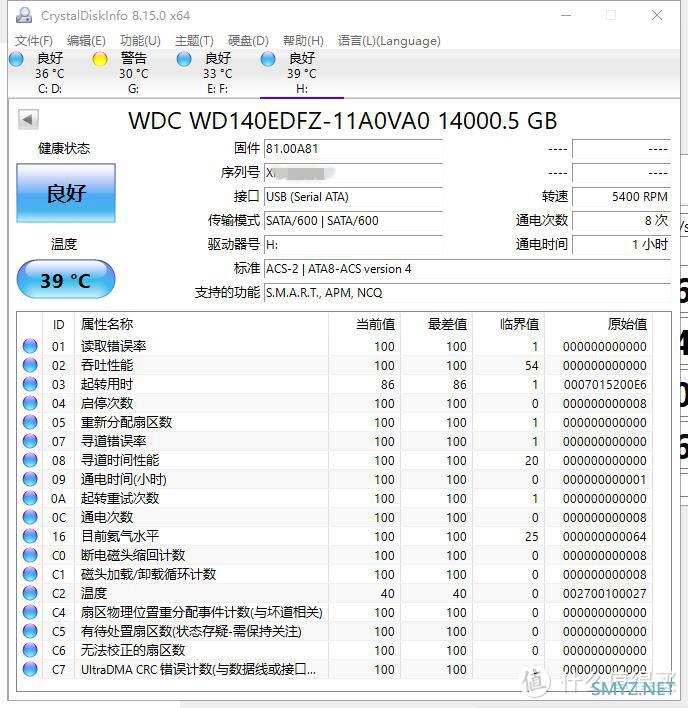This screenshot has width=688, height=708.
Task: Click threshold value 54 in 吞吐性能 row
Action: coord(532,365)
